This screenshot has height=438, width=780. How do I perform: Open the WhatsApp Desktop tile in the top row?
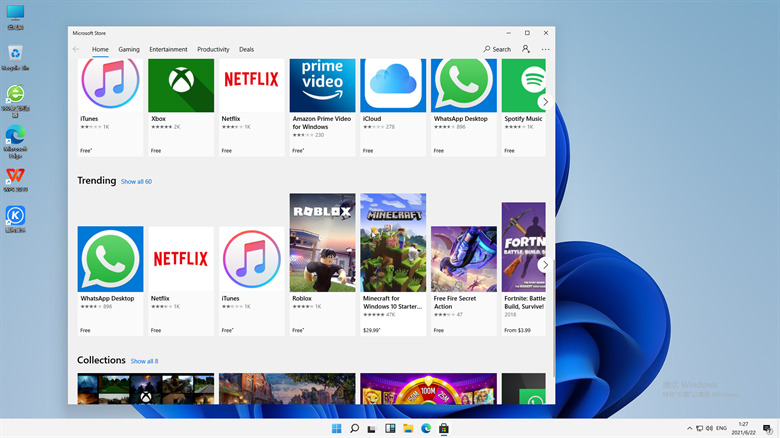[464, 108]
